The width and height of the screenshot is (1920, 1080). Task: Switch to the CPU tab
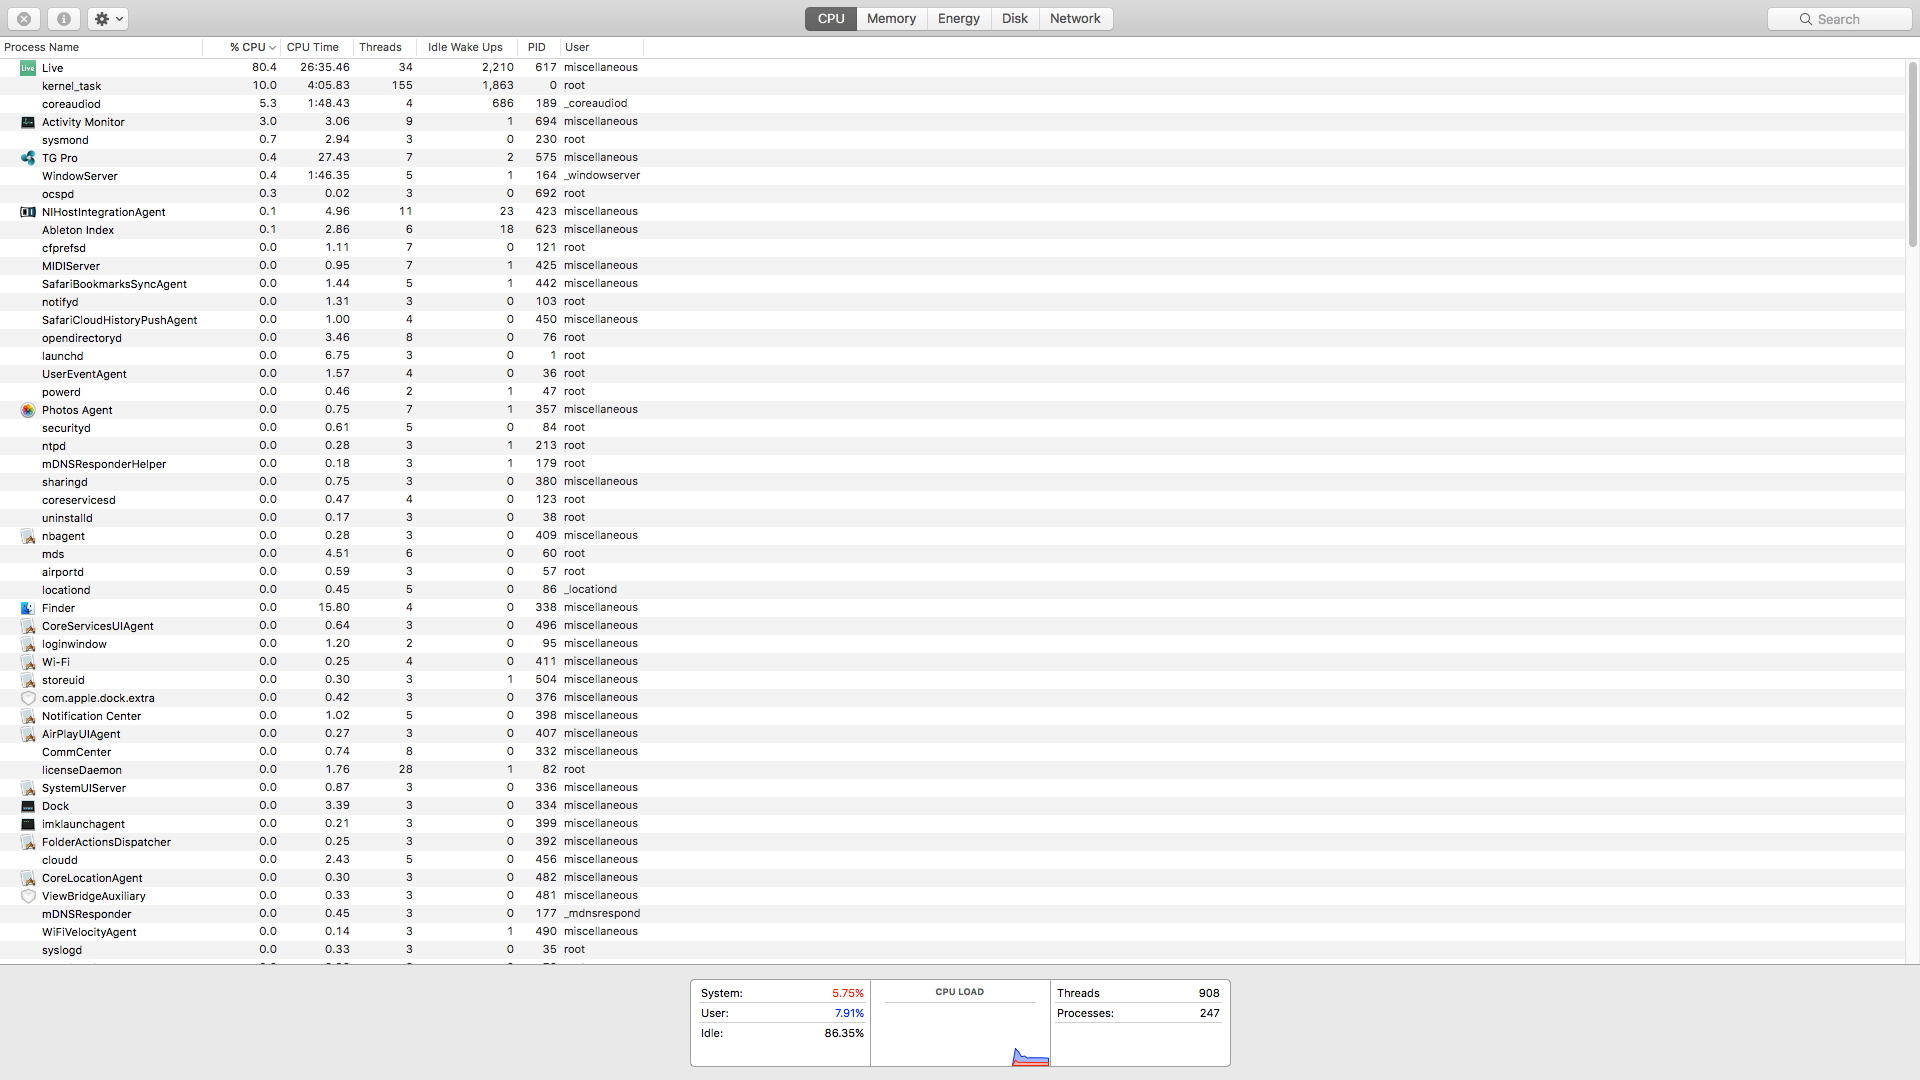pos(831,19)
